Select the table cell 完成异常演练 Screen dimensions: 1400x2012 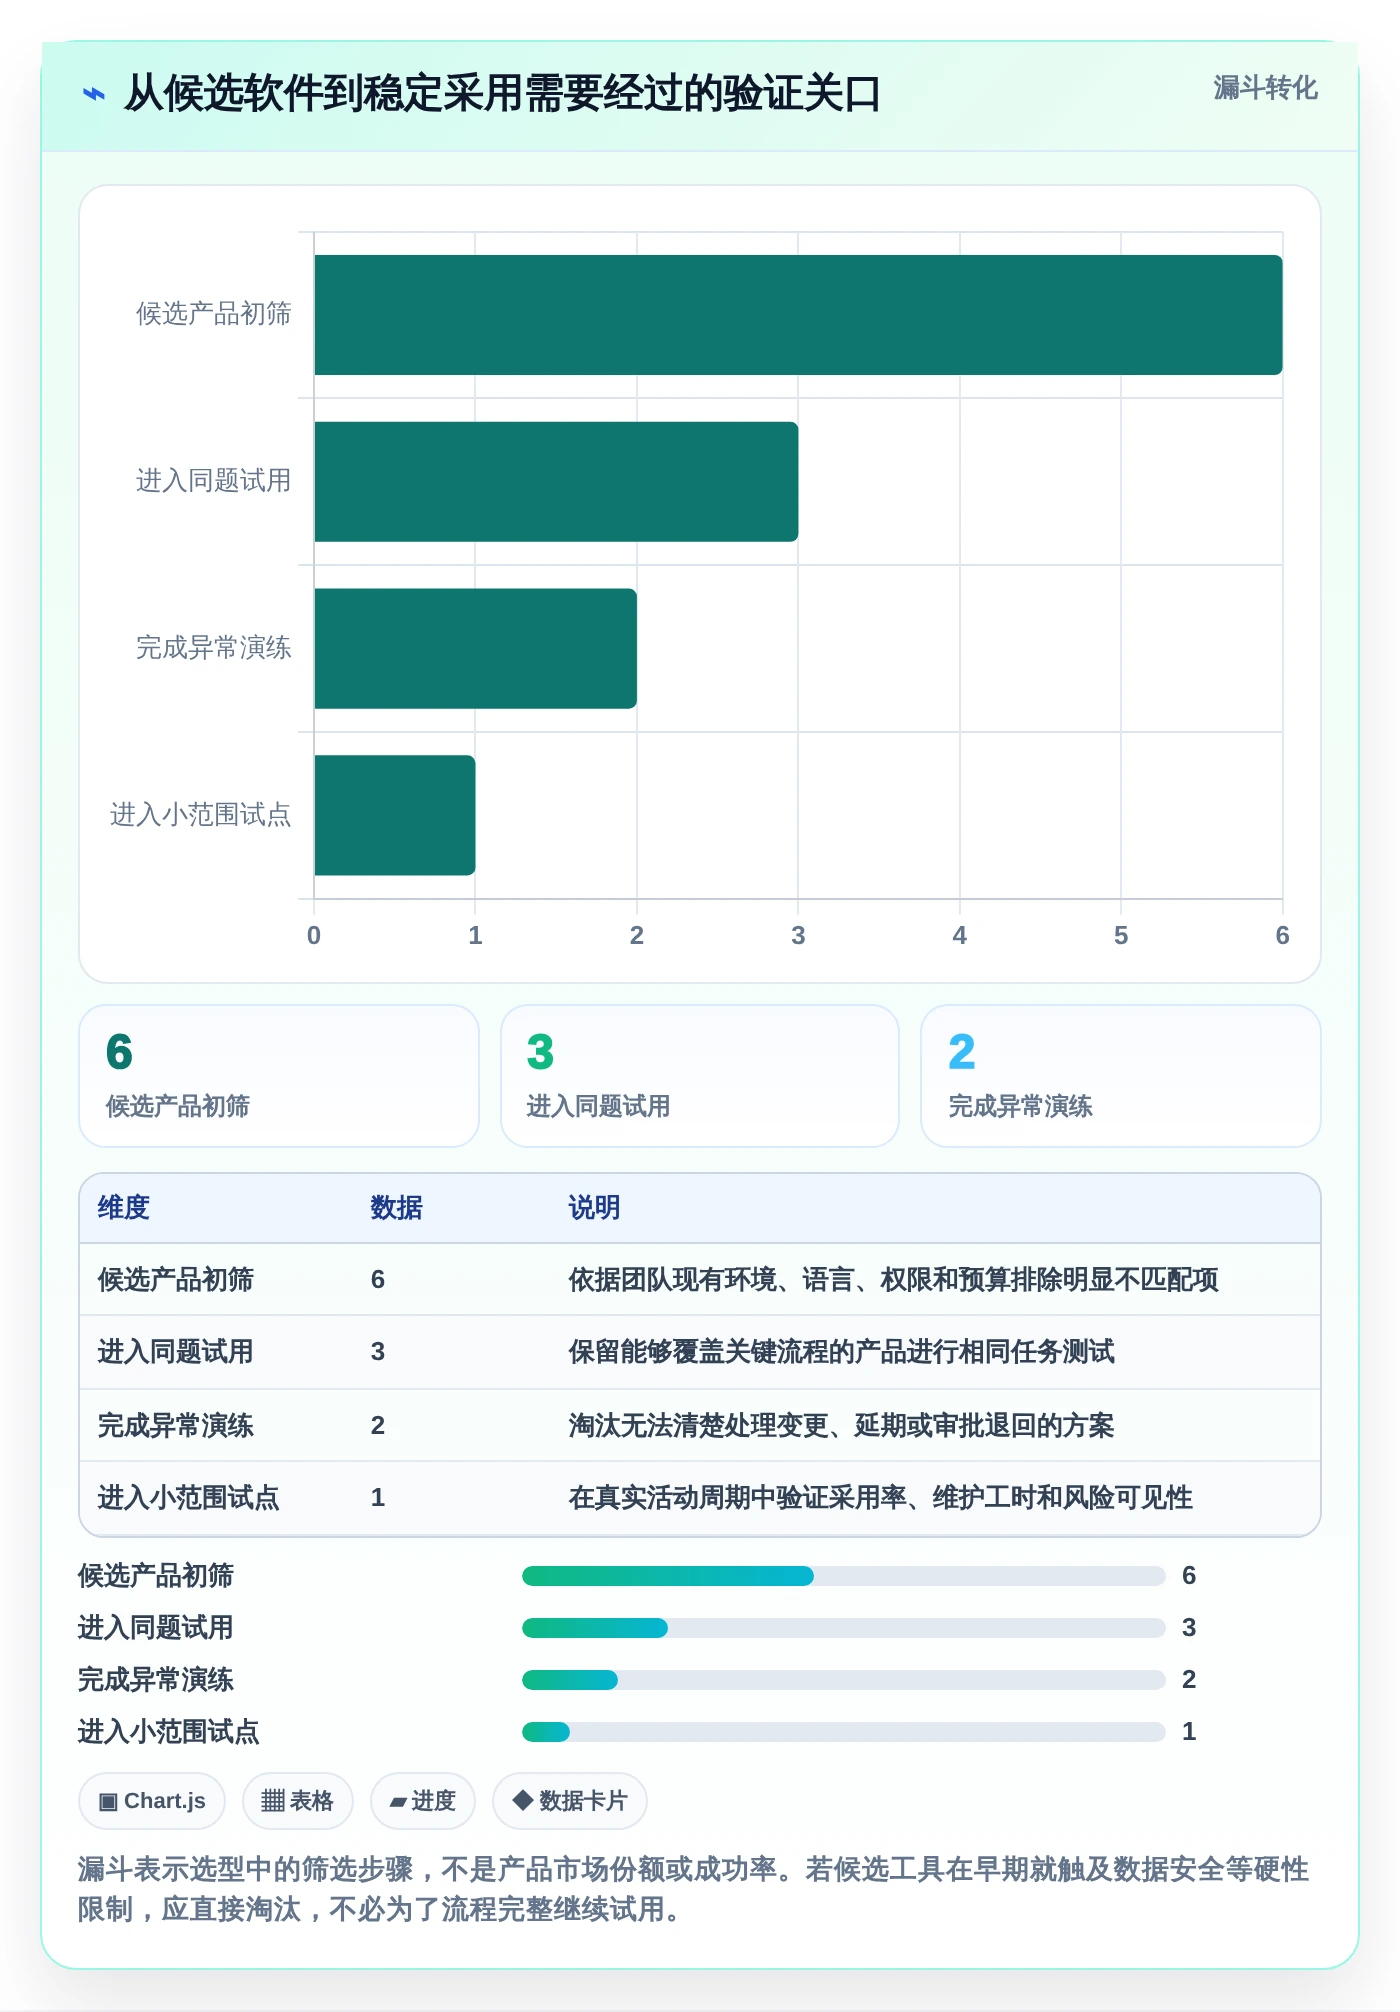pos(176,1426)
